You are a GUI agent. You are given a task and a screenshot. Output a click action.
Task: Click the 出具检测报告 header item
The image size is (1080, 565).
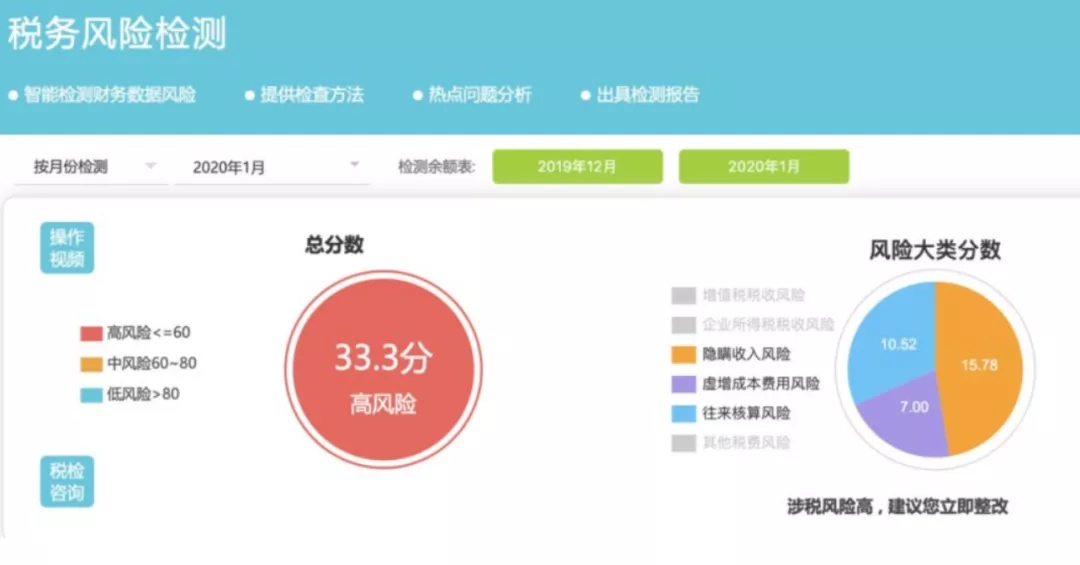(641, 95)
